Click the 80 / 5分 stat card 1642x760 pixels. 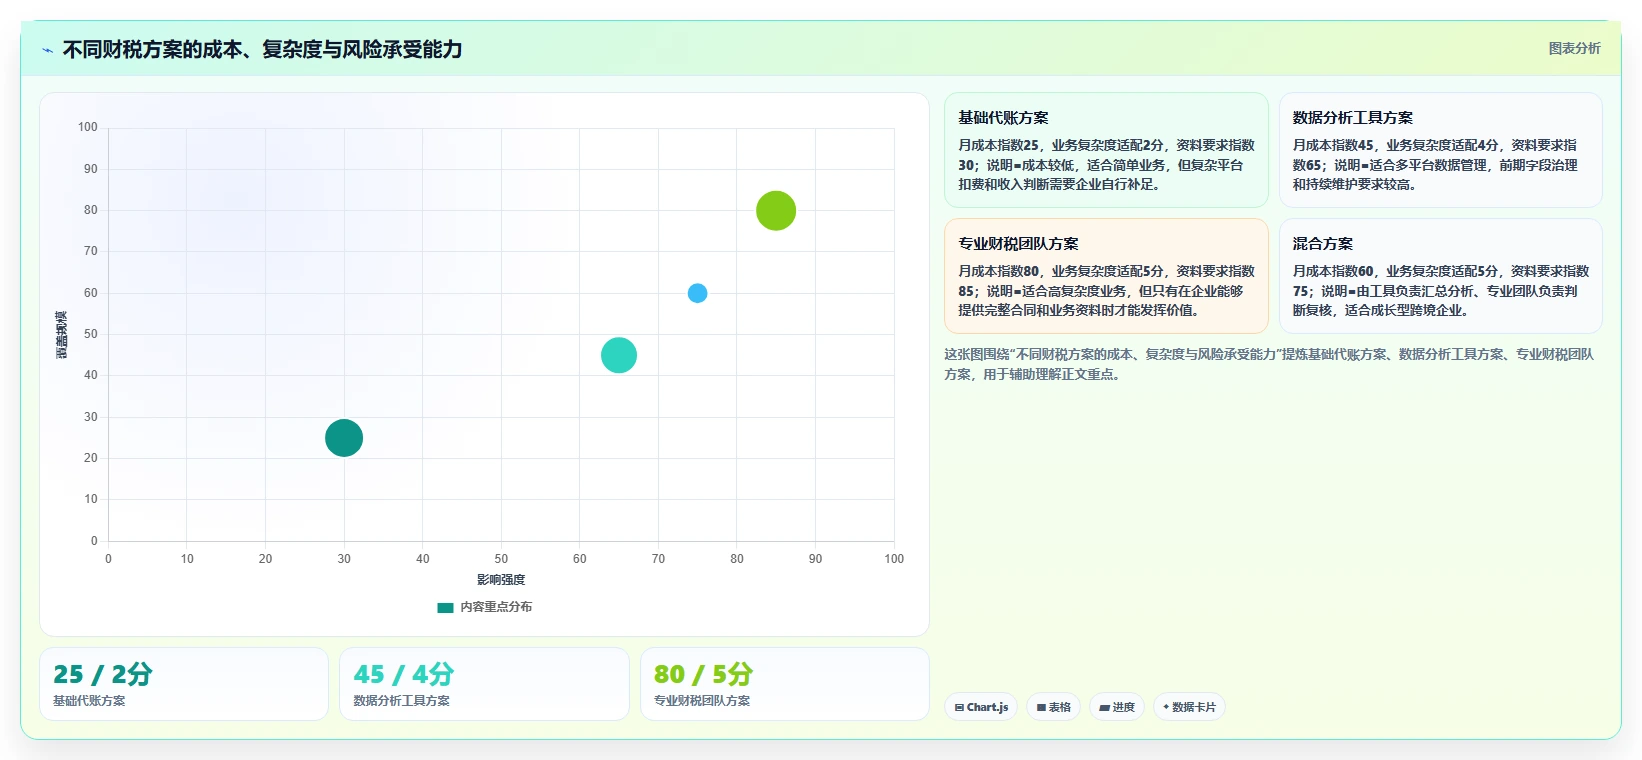pos(785,684)
